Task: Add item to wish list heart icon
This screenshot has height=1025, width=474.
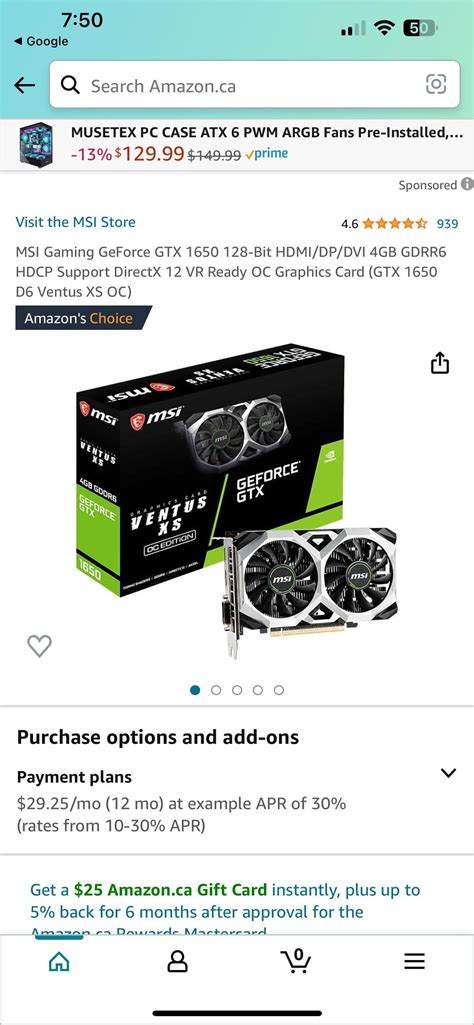Action: coord(39,646)
